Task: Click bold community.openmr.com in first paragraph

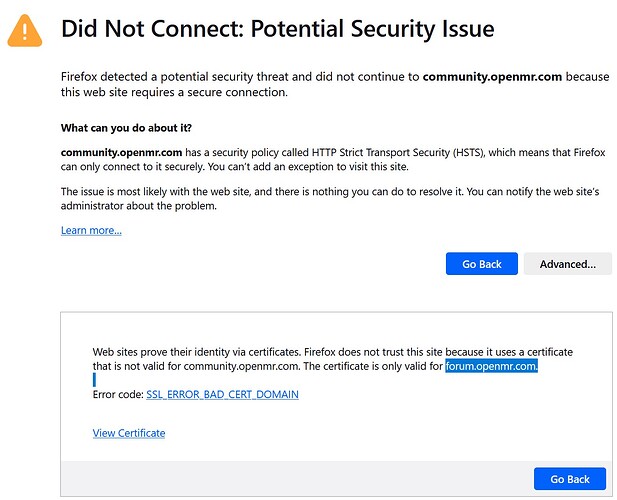Action: point(492,76)
